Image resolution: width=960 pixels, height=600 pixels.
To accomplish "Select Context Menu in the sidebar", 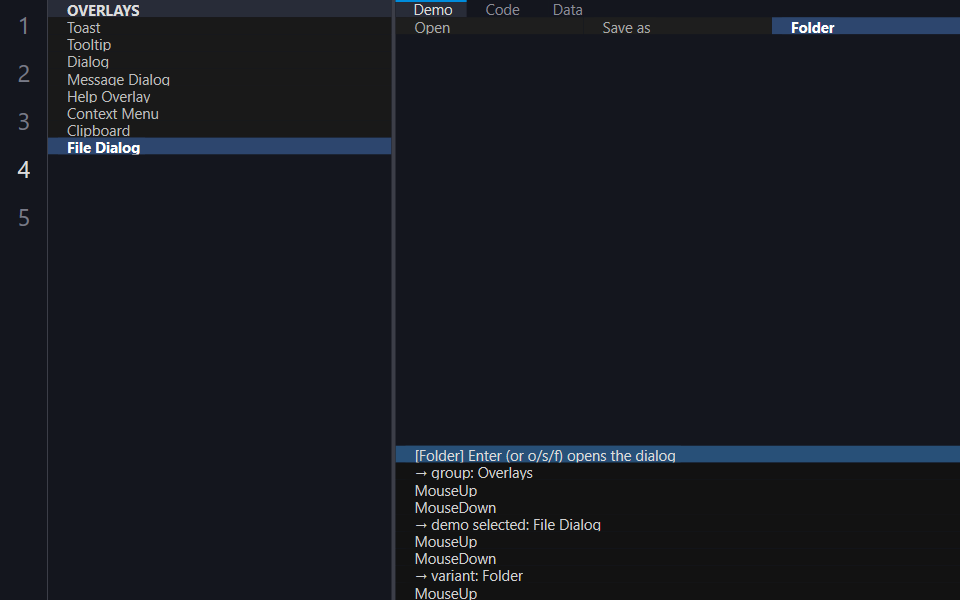I will coord(219,113).
